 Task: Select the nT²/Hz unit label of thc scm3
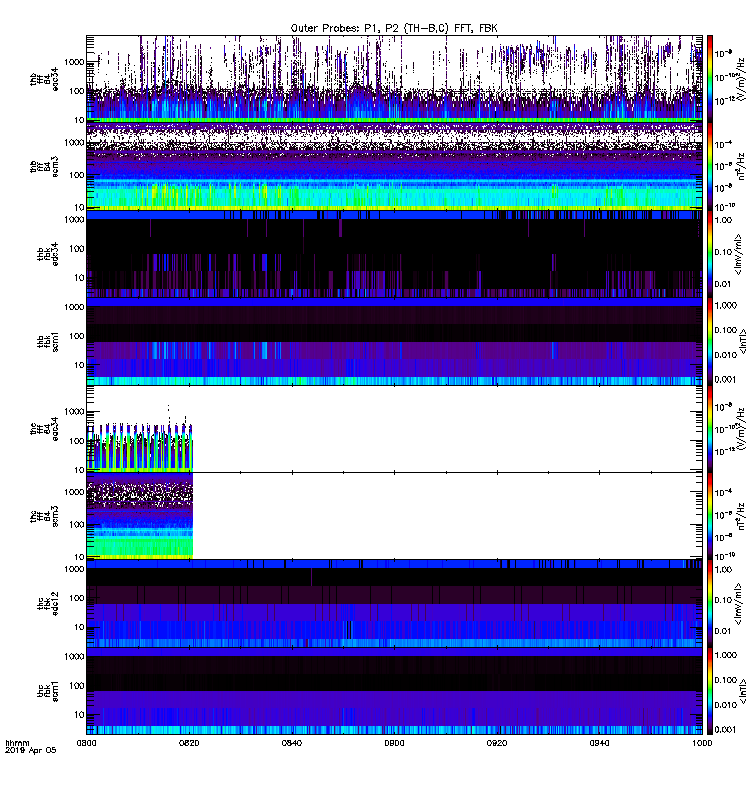tap(741, 516)
